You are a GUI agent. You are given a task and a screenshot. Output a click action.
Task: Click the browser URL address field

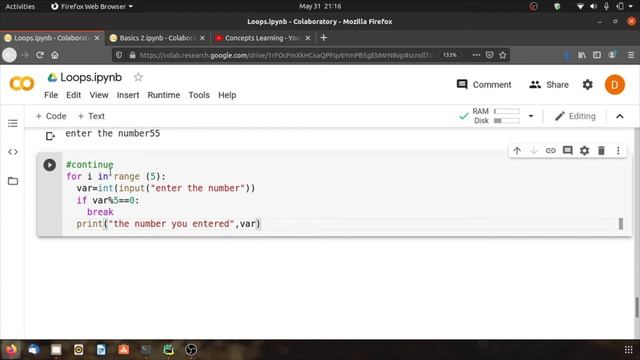click(286, 55)
